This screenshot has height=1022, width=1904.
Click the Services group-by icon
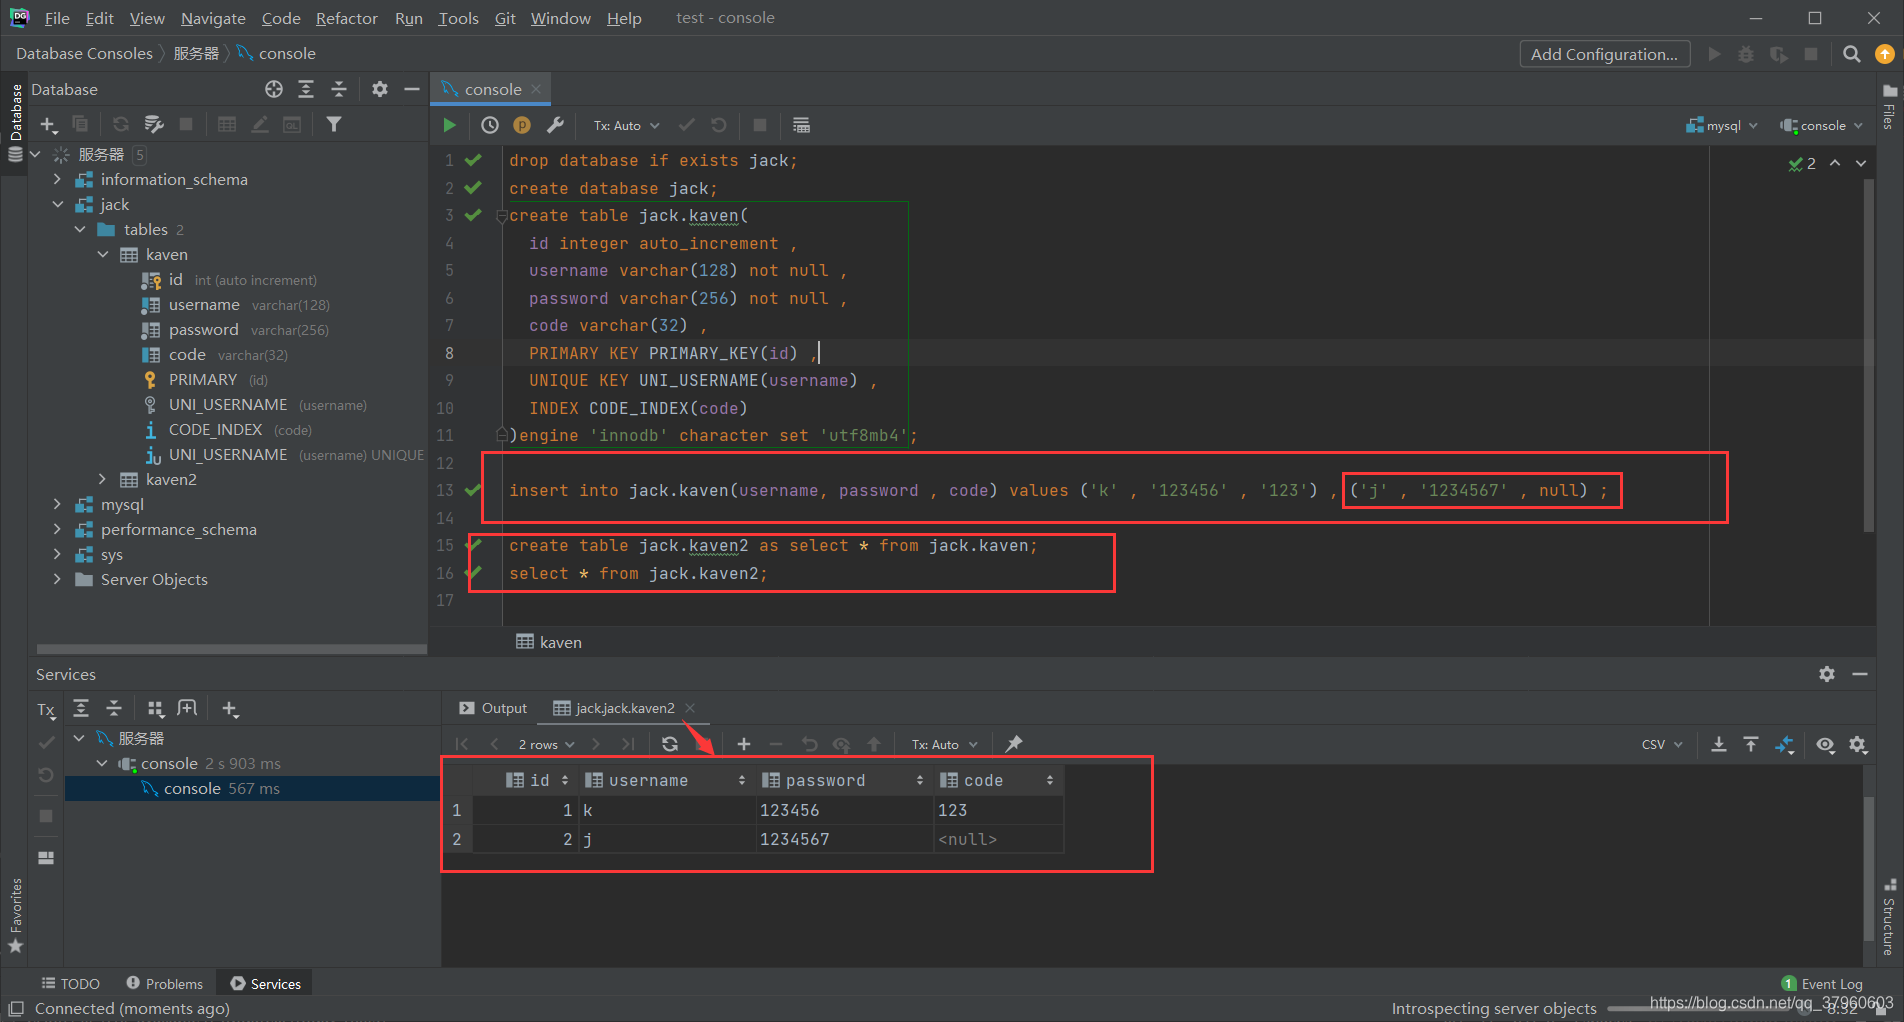155,709
